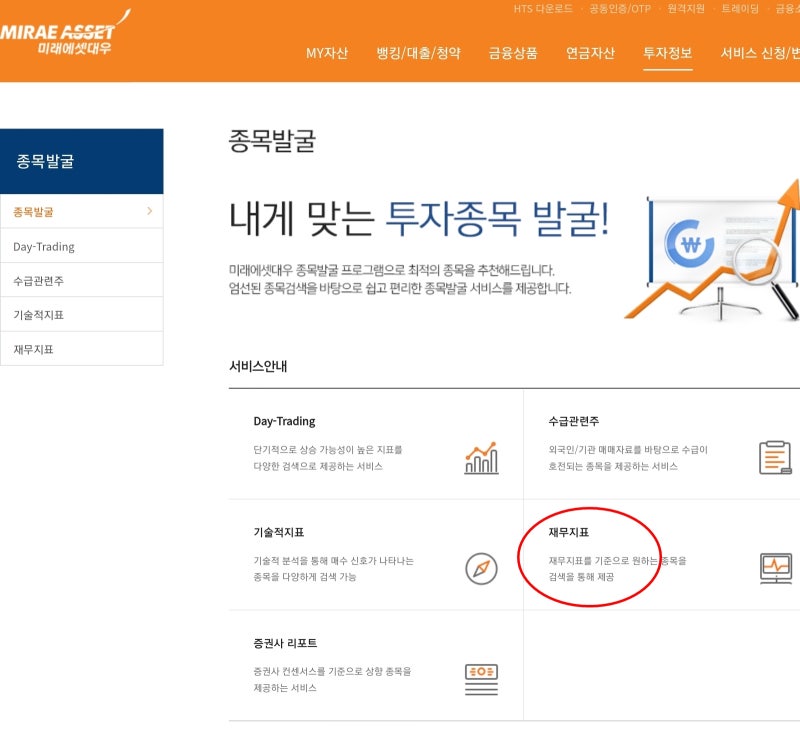
Task: Click the text '미래에셋대우 종목발굴 프로그램으로 최적의 종목을 추천해드립니다.'
Action: tap(392, 270)
